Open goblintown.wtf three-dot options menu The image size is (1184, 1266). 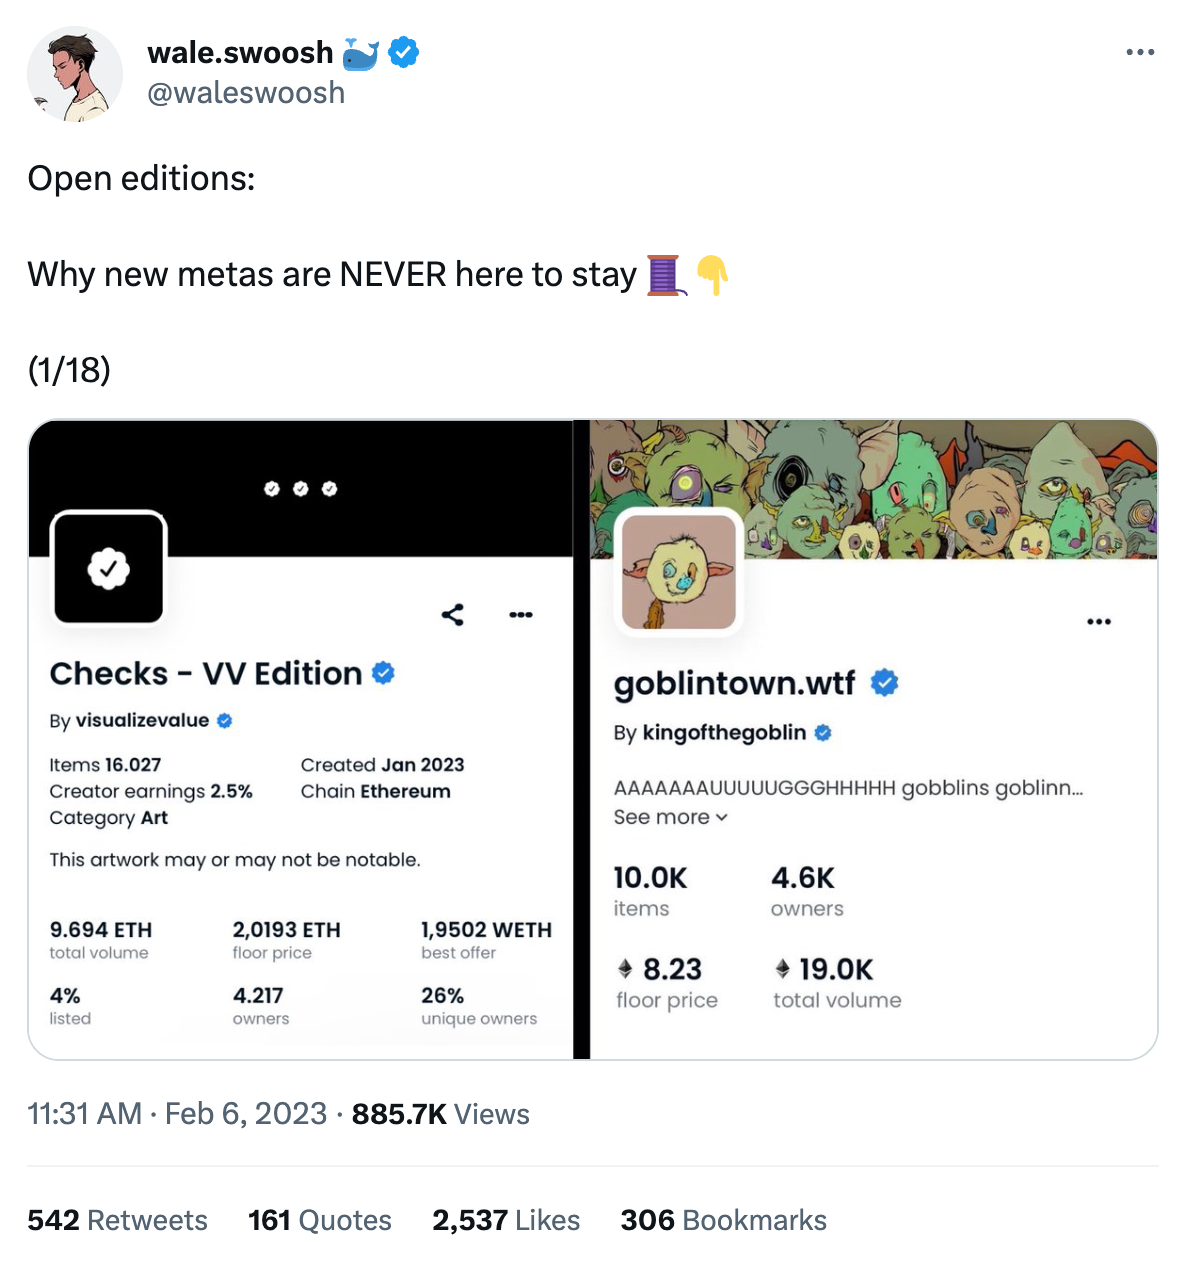point(1099,622)
